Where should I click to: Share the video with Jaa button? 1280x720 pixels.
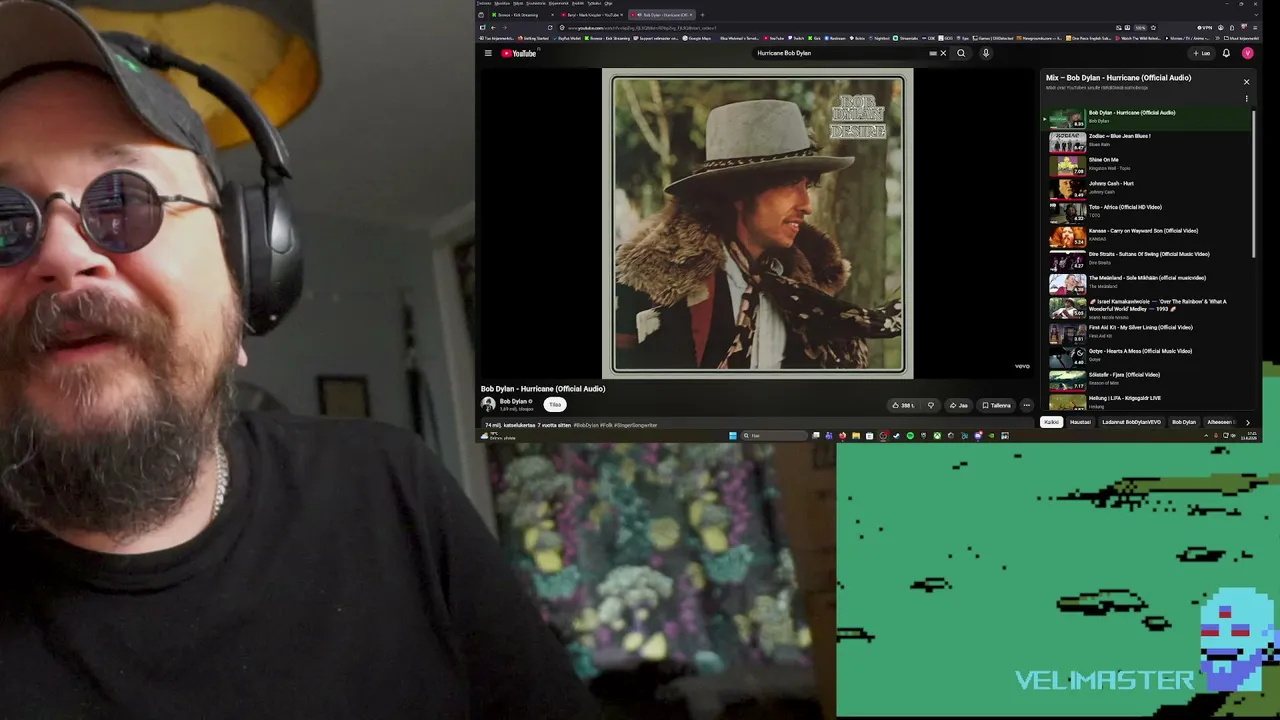[959, 405]
